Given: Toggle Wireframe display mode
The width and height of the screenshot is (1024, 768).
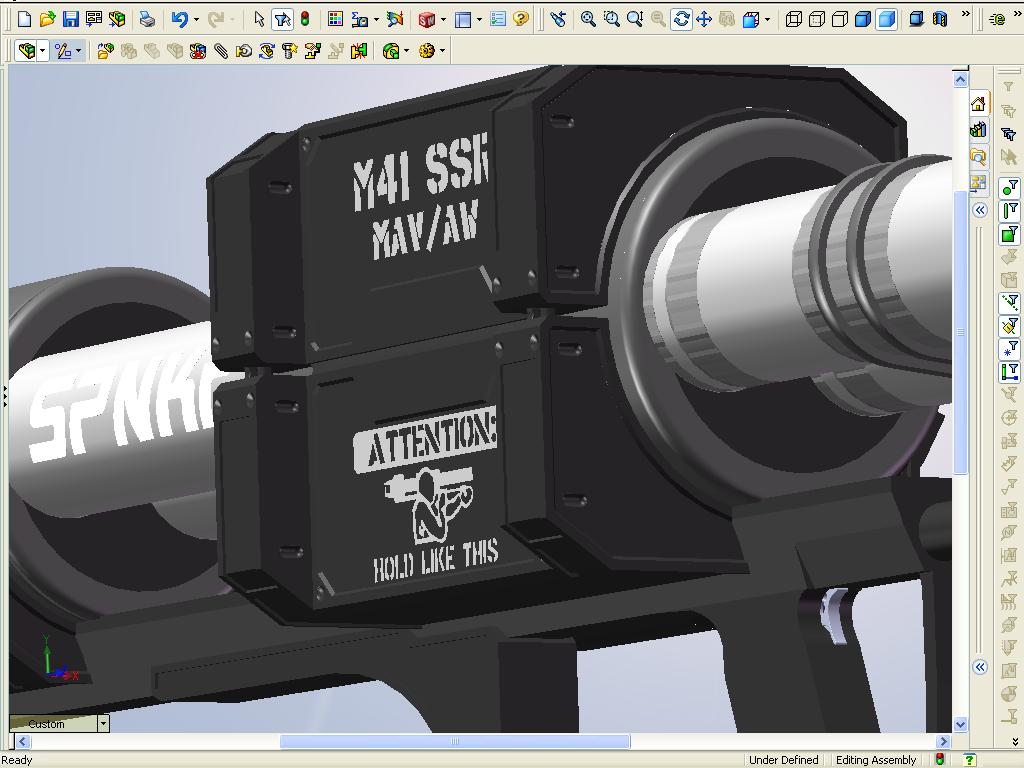Looking at the screenshot, I should (794, 19).
